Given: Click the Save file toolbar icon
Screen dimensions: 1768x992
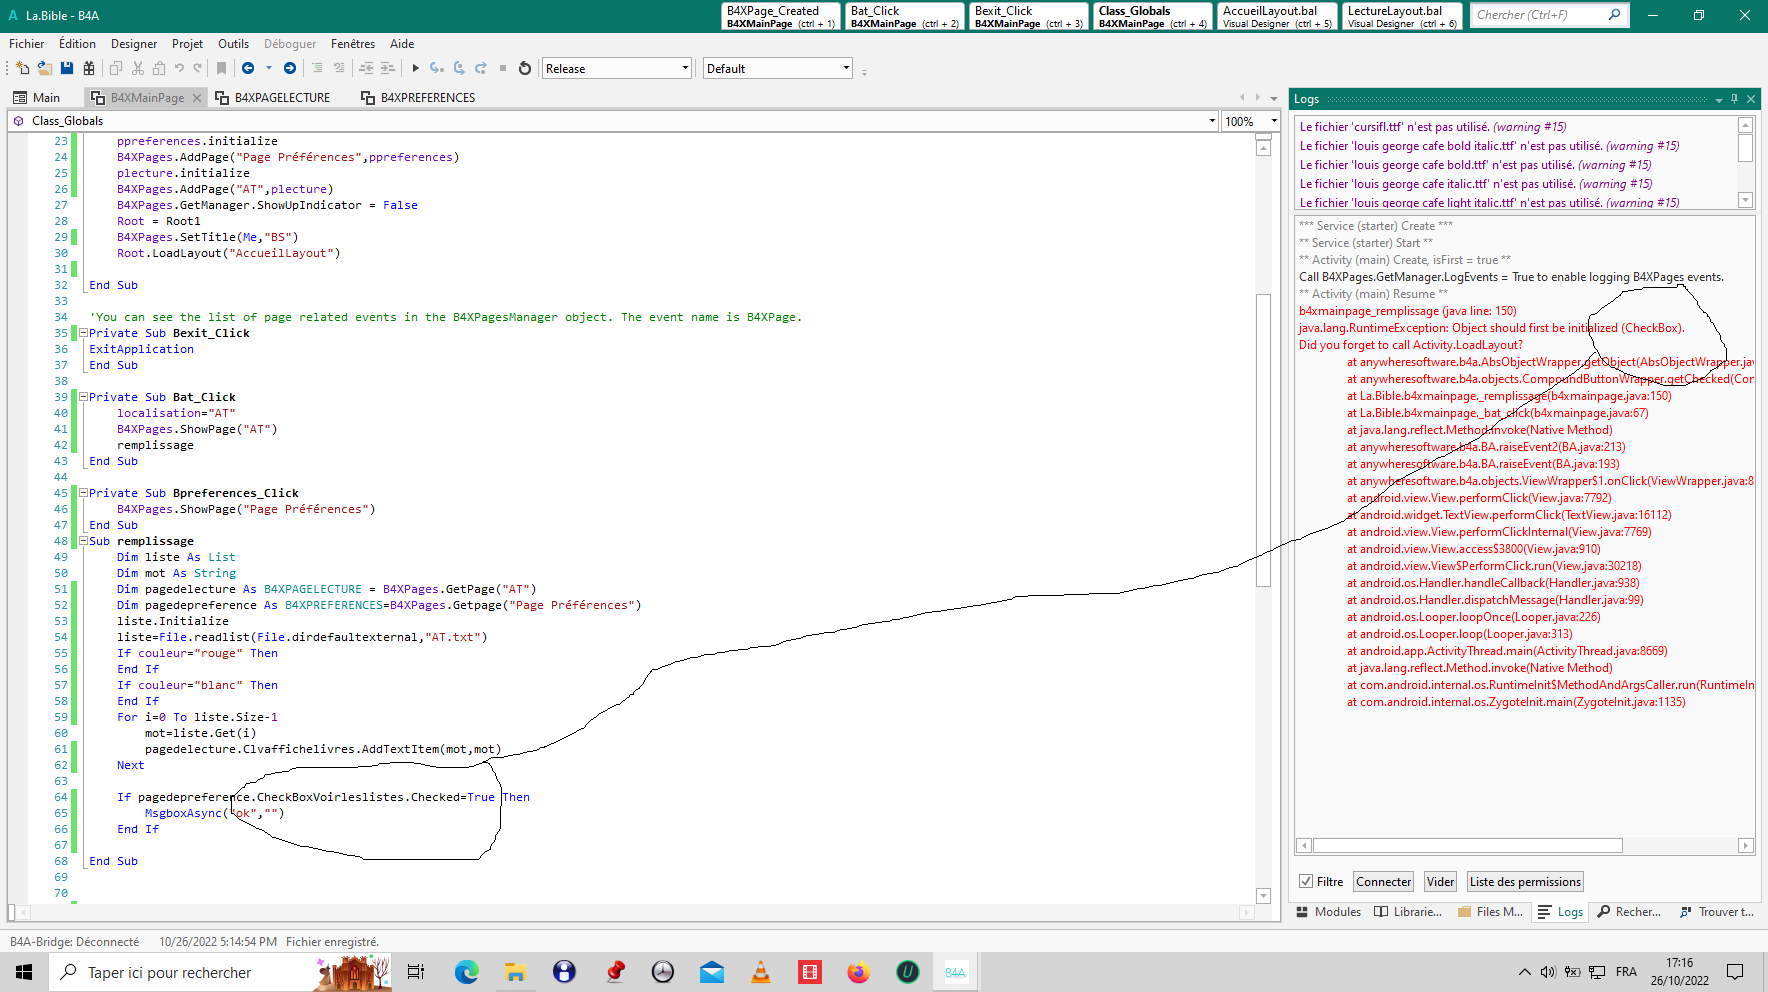Looking at the screenshot, I should pos(67,68).
